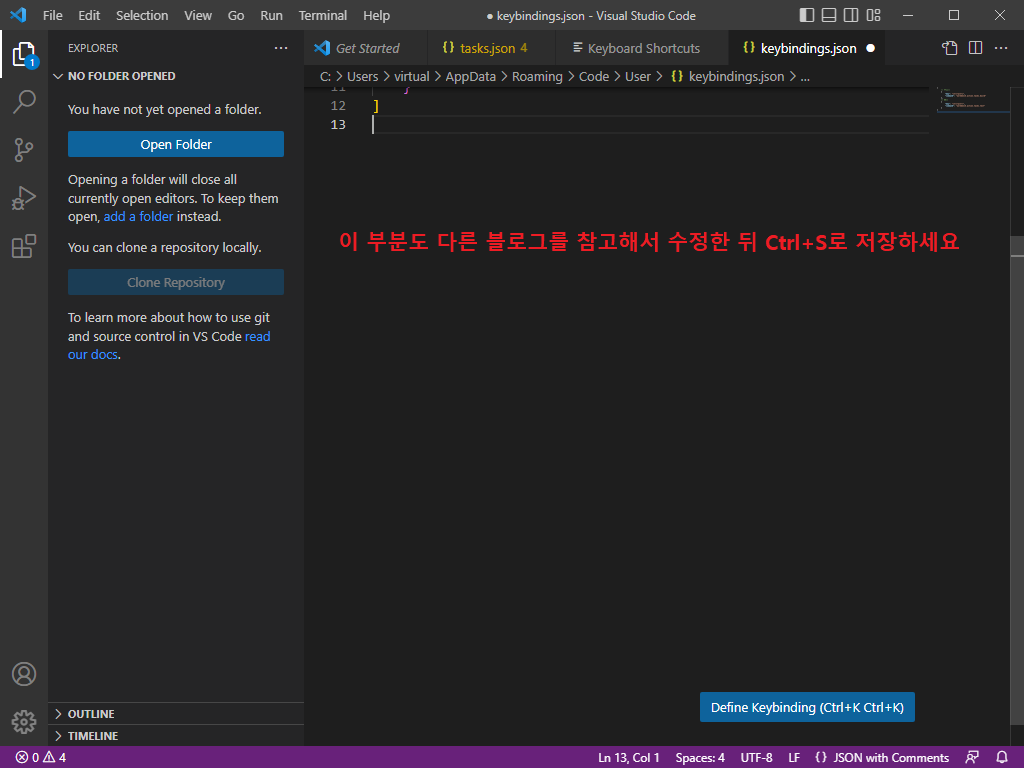Open the Manage gear icon
1024x768 pixels.
click(x=24, y=722)
